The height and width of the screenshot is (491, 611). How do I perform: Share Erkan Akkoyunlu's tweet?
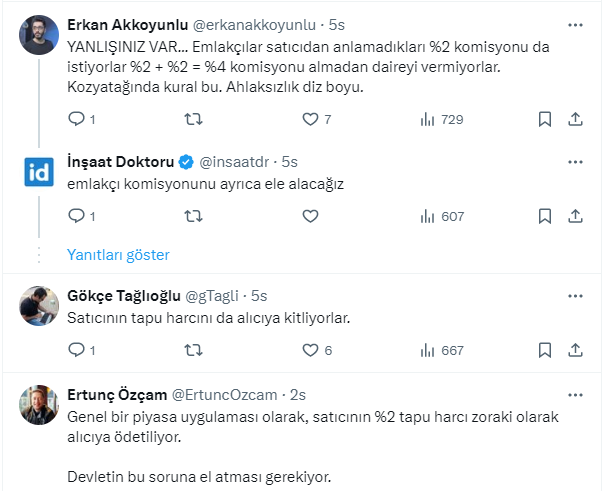point(575,119)
